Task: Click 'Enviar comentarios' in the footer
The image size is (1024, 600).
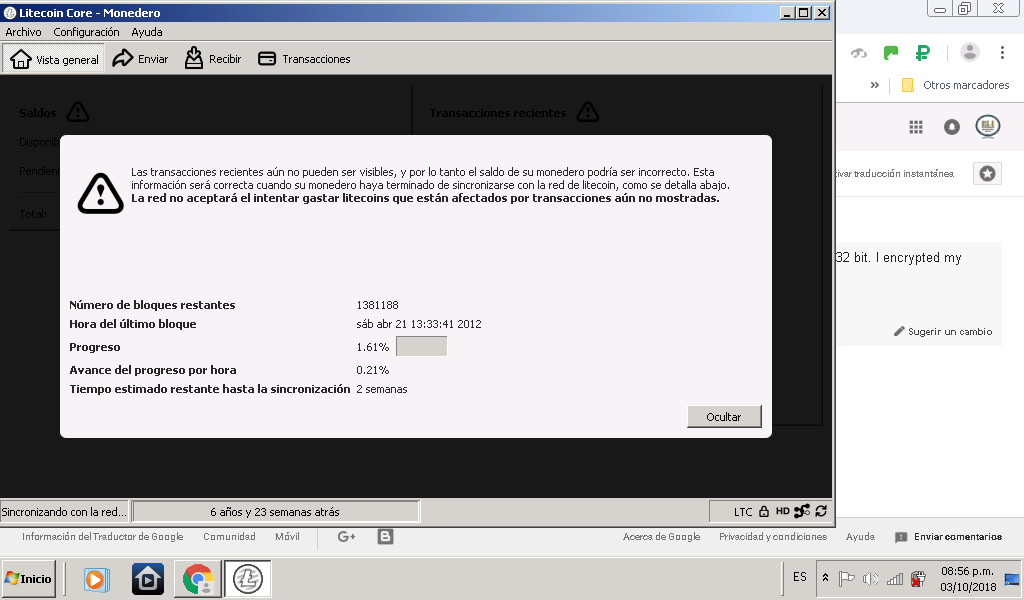Action: click(x=948, y=537)
